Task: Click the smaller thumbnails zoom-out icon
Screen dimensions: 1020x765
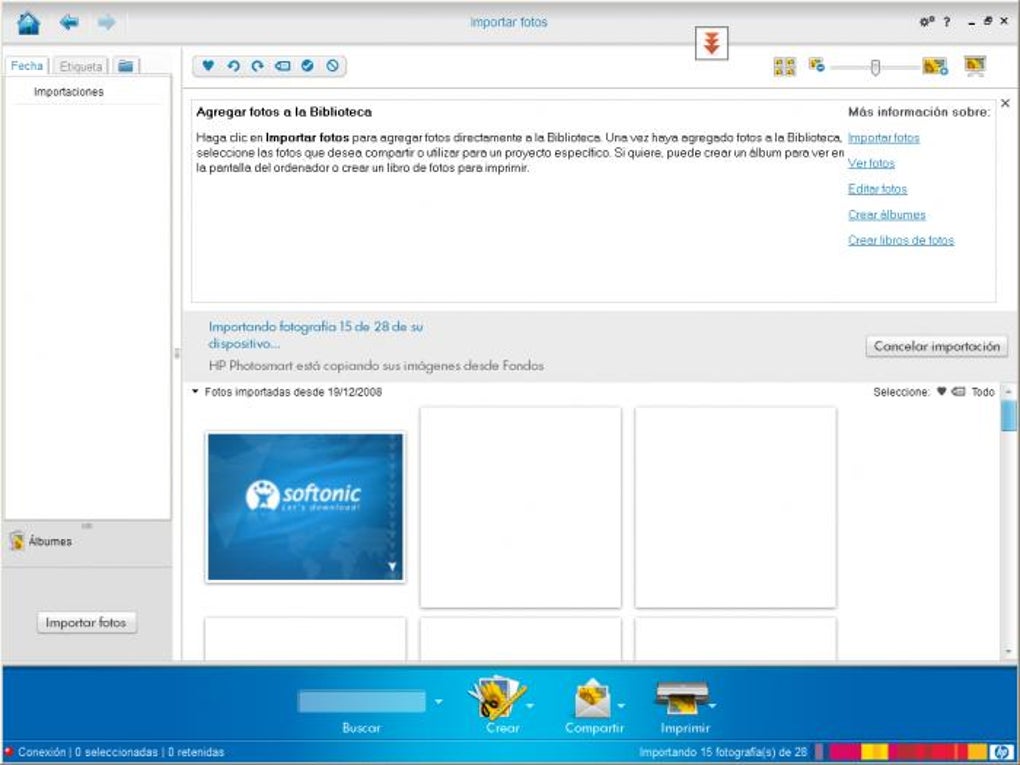Action: 816,65
